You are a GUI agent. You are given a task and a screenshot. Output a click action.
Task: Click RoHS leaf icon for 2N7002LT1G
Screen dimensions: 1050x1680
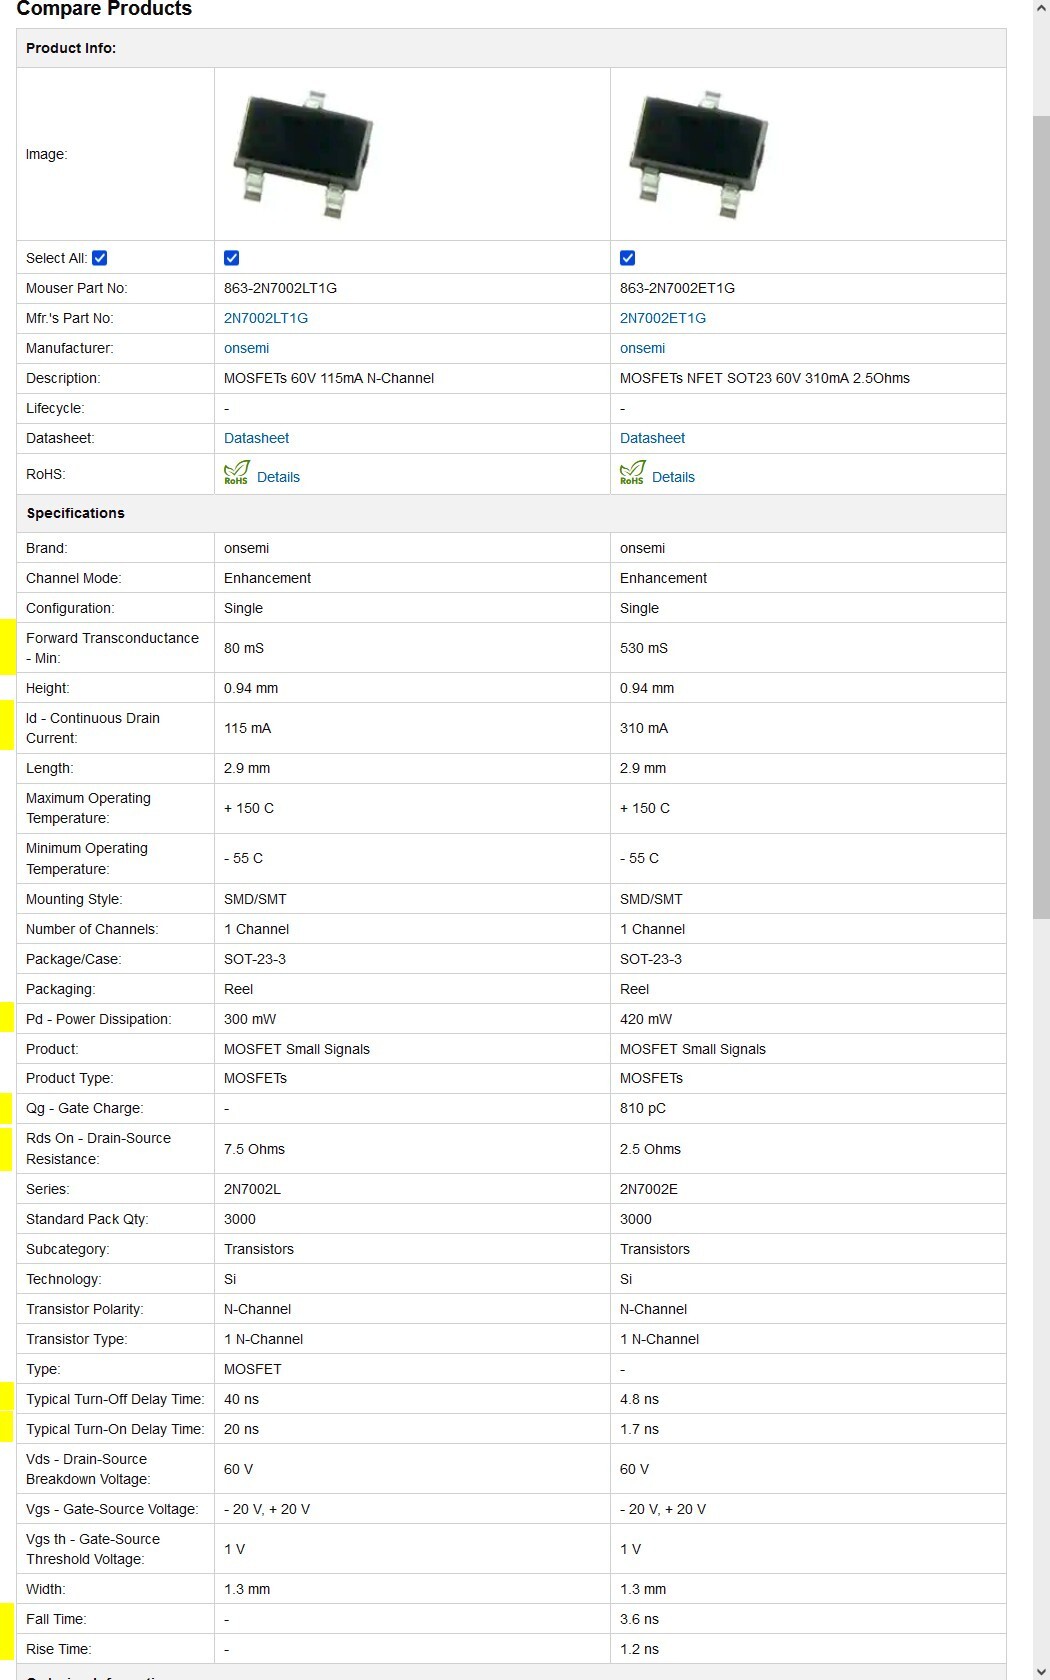237,473
